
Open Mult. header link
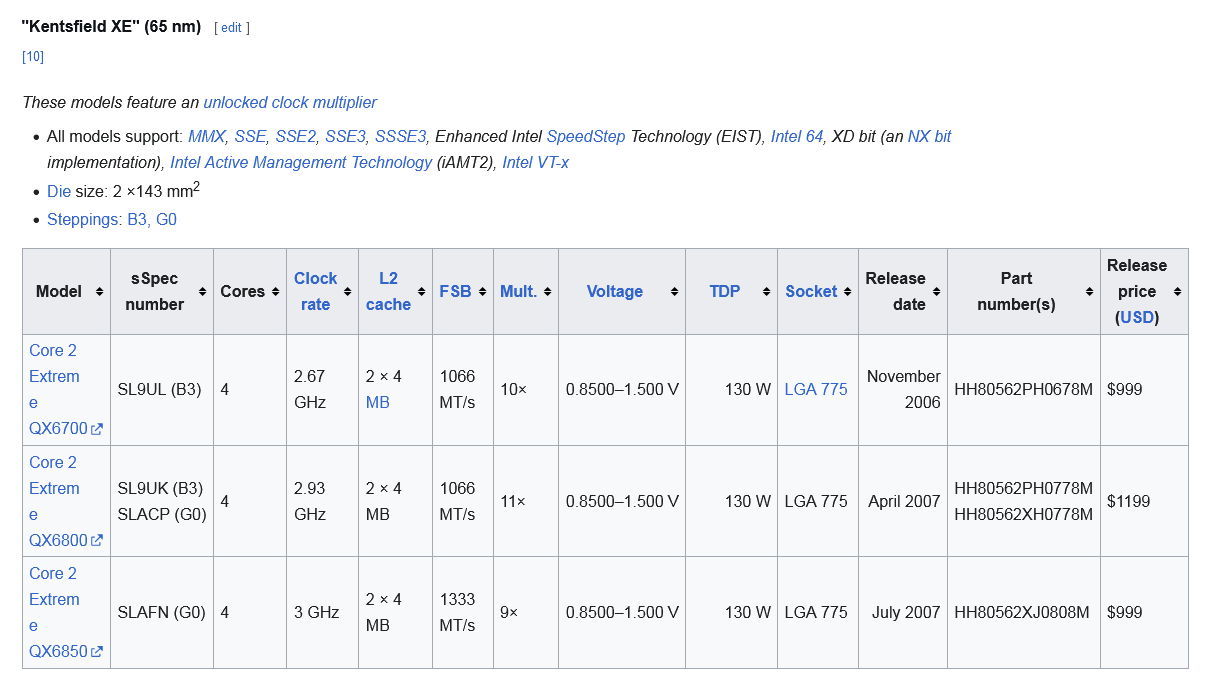(519, 292)
